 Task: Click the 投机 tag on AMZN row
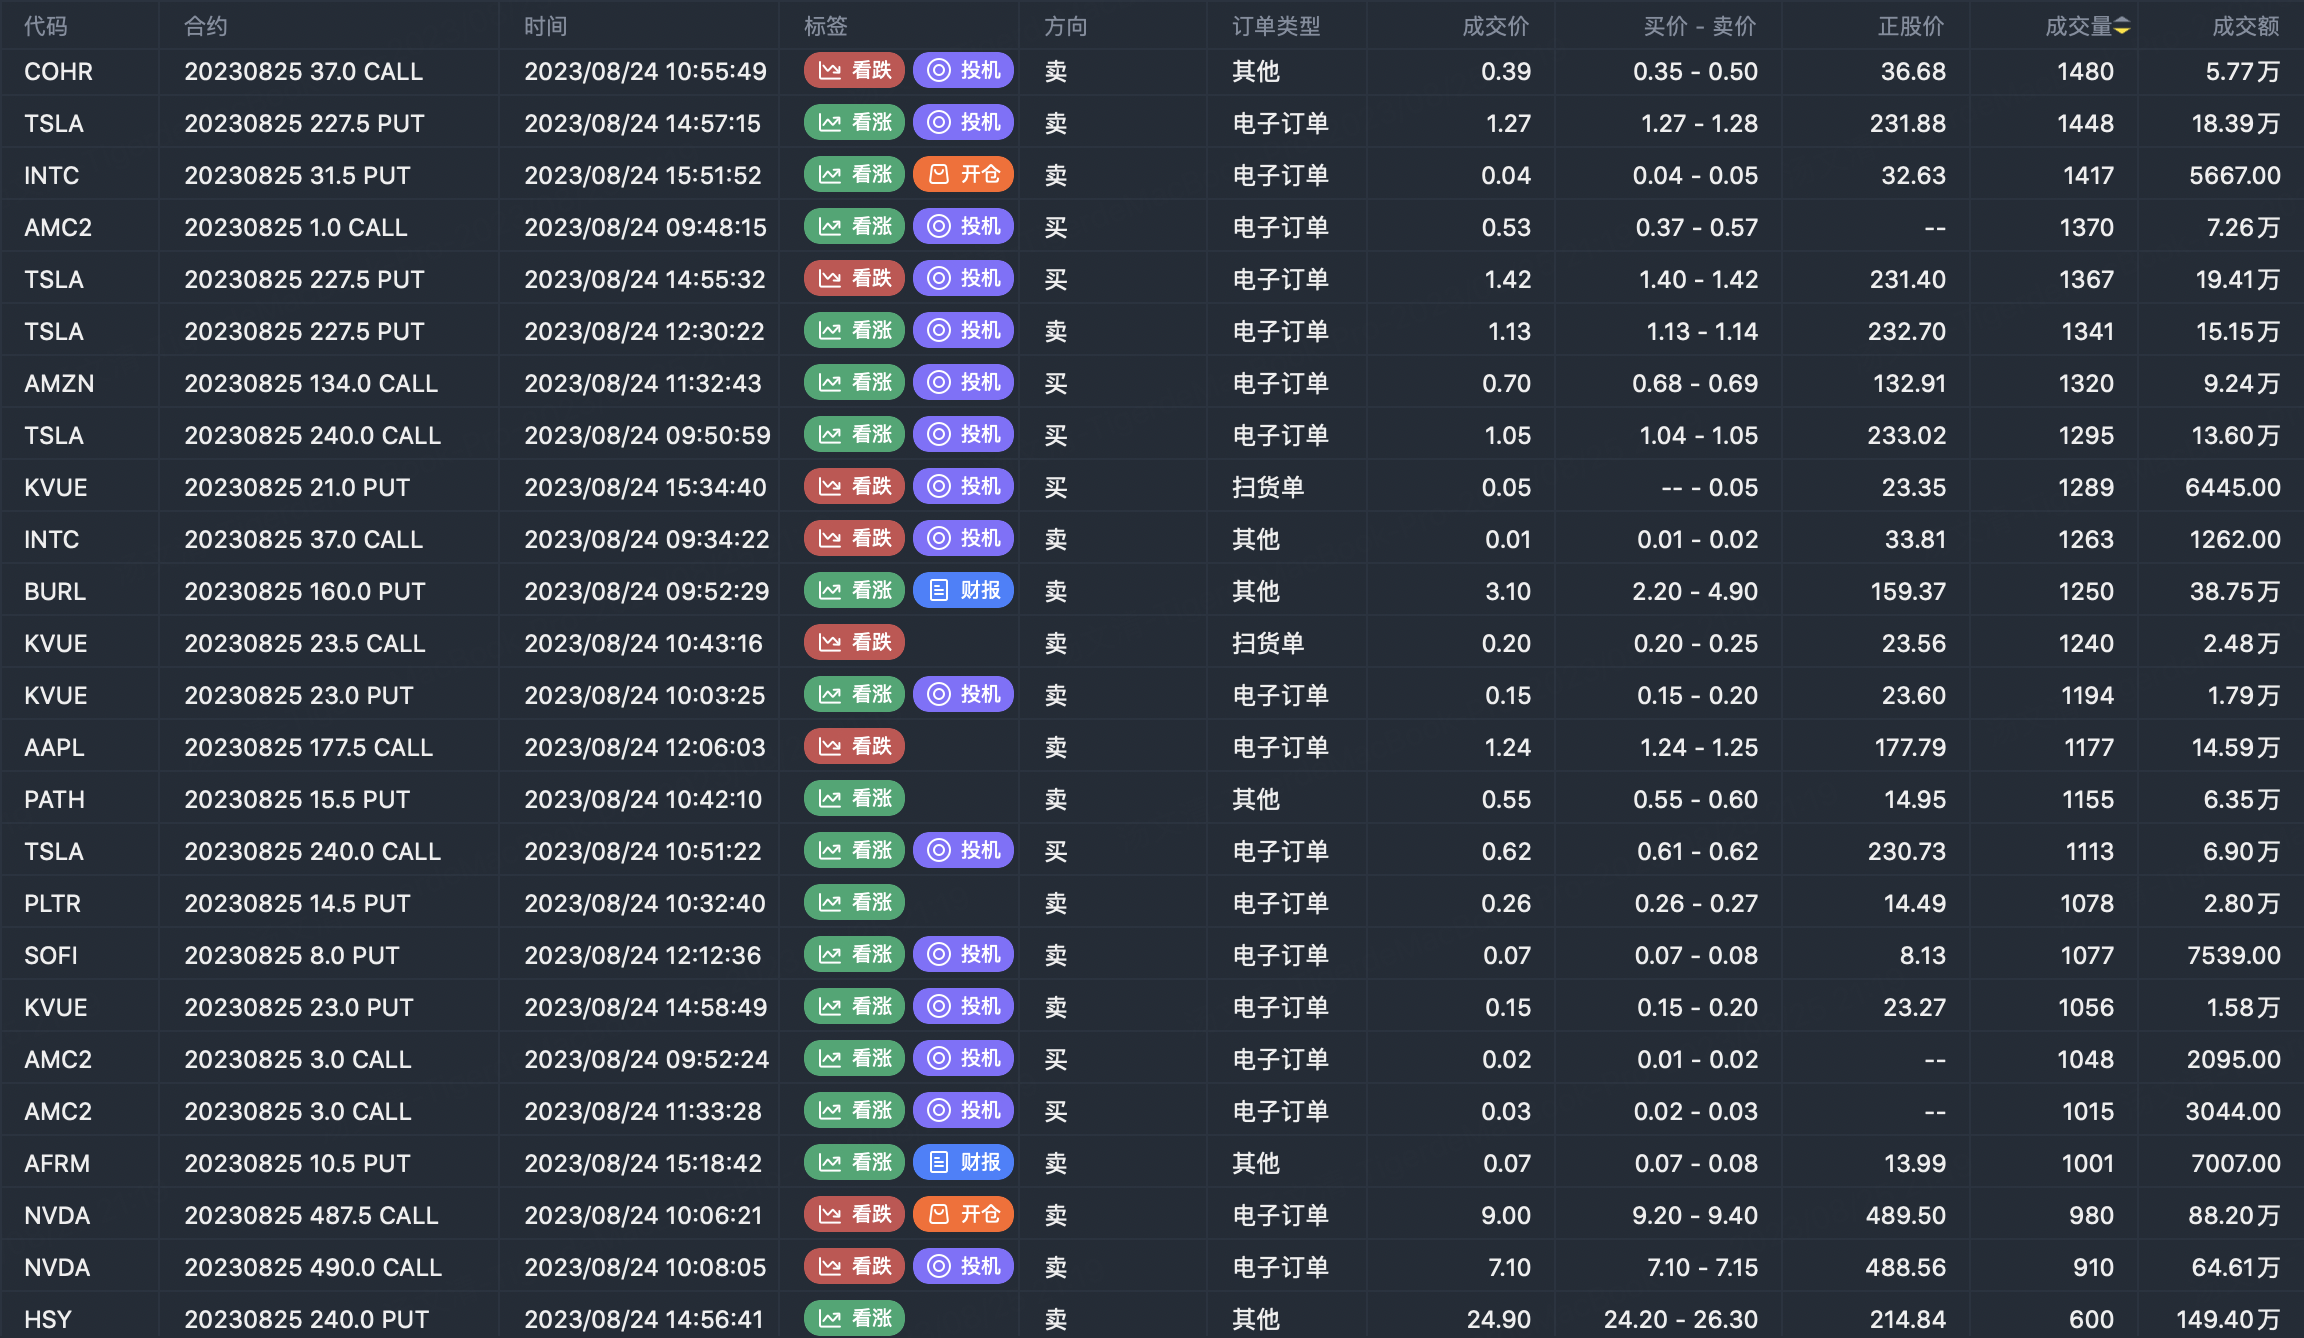point(963,383)
